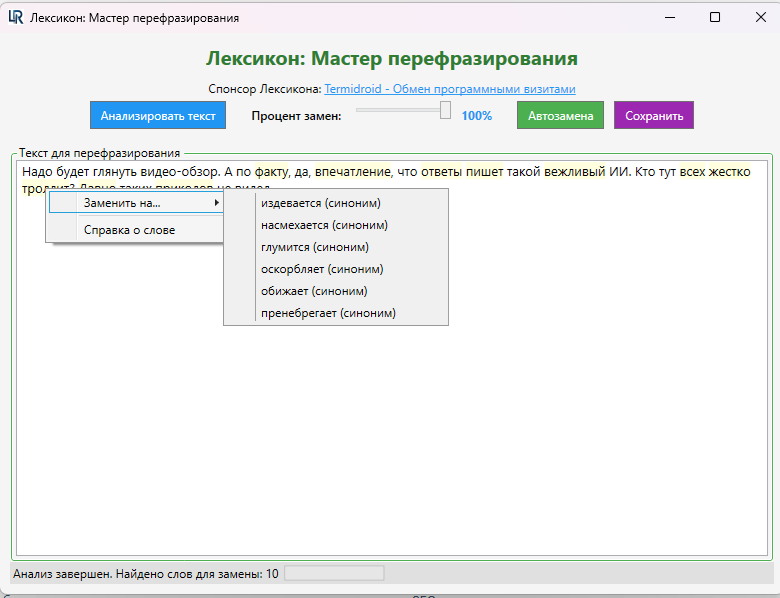Click the Процент замен slider thumb
Viewport: 780px width, 598px height.
[x=446, y=111]
